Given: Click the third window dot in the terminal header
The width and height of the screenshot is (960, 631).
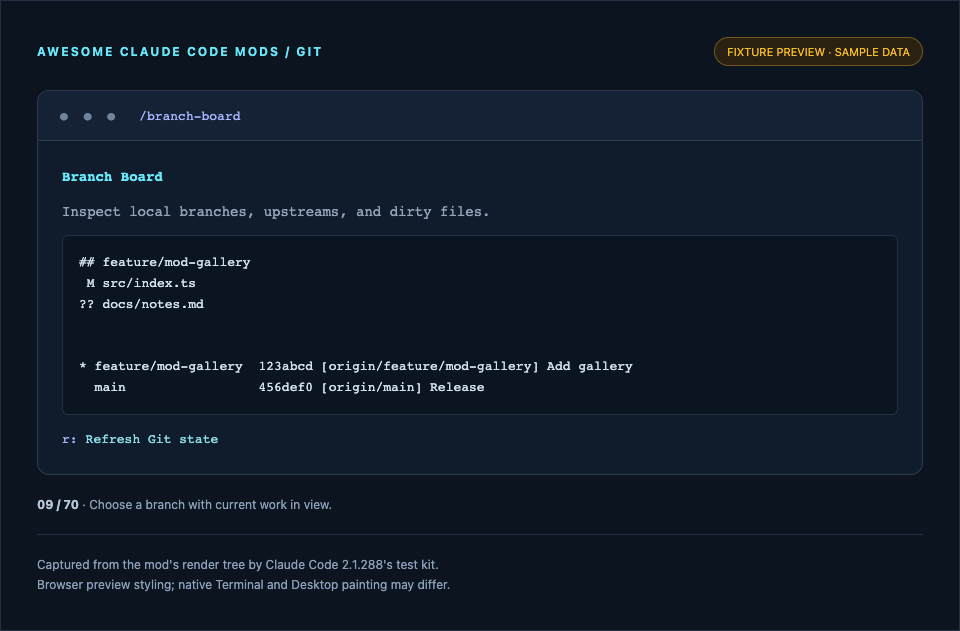Looking at the screenshot, I should 111,116.
